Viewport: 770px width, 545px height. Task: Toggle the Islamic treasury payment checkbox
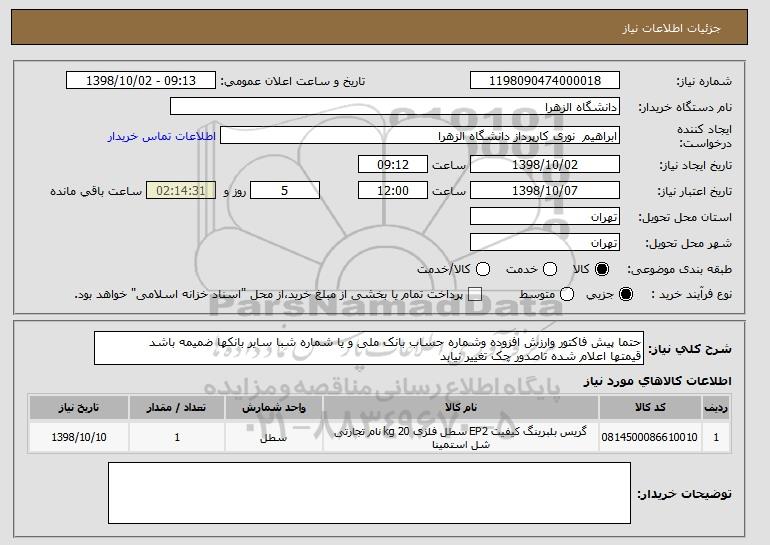(x=474, y=294)
